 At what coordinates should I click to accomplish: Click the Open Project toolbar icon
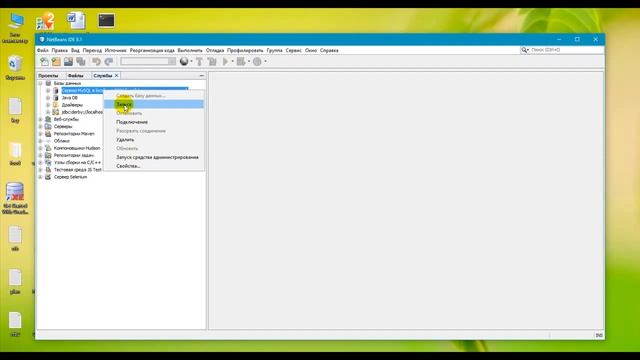click(x=68, y=62)
